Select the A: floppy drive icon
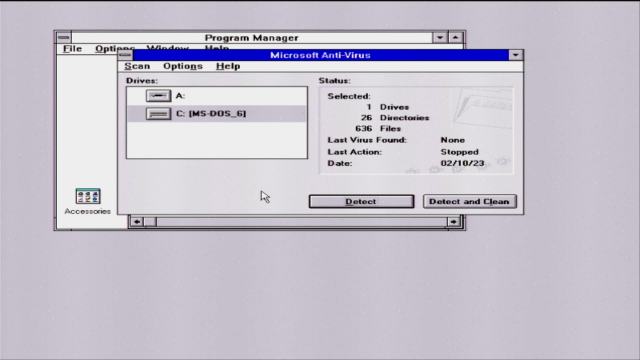Viewport: 640px width, 360px height. [158, 96]
